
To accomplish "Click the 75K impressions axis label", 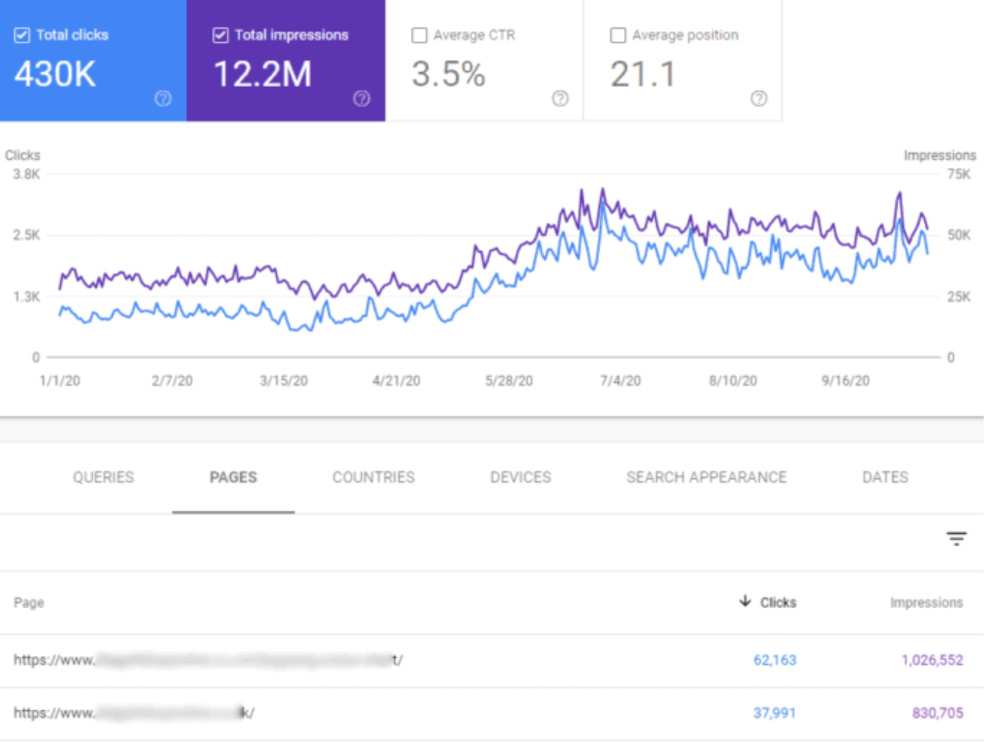I will point(959,174).
